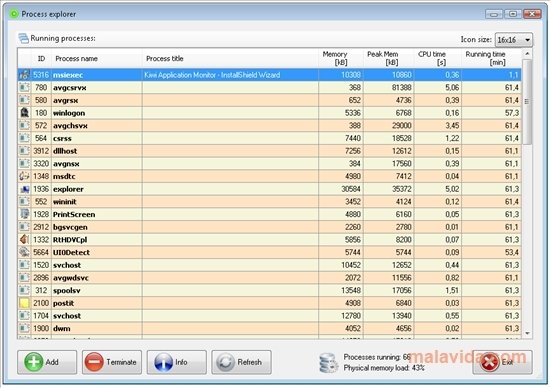This screenshot has height=388, width=550.
Task: Click the Process explorer title bar icon
Action: pos(14,14)
